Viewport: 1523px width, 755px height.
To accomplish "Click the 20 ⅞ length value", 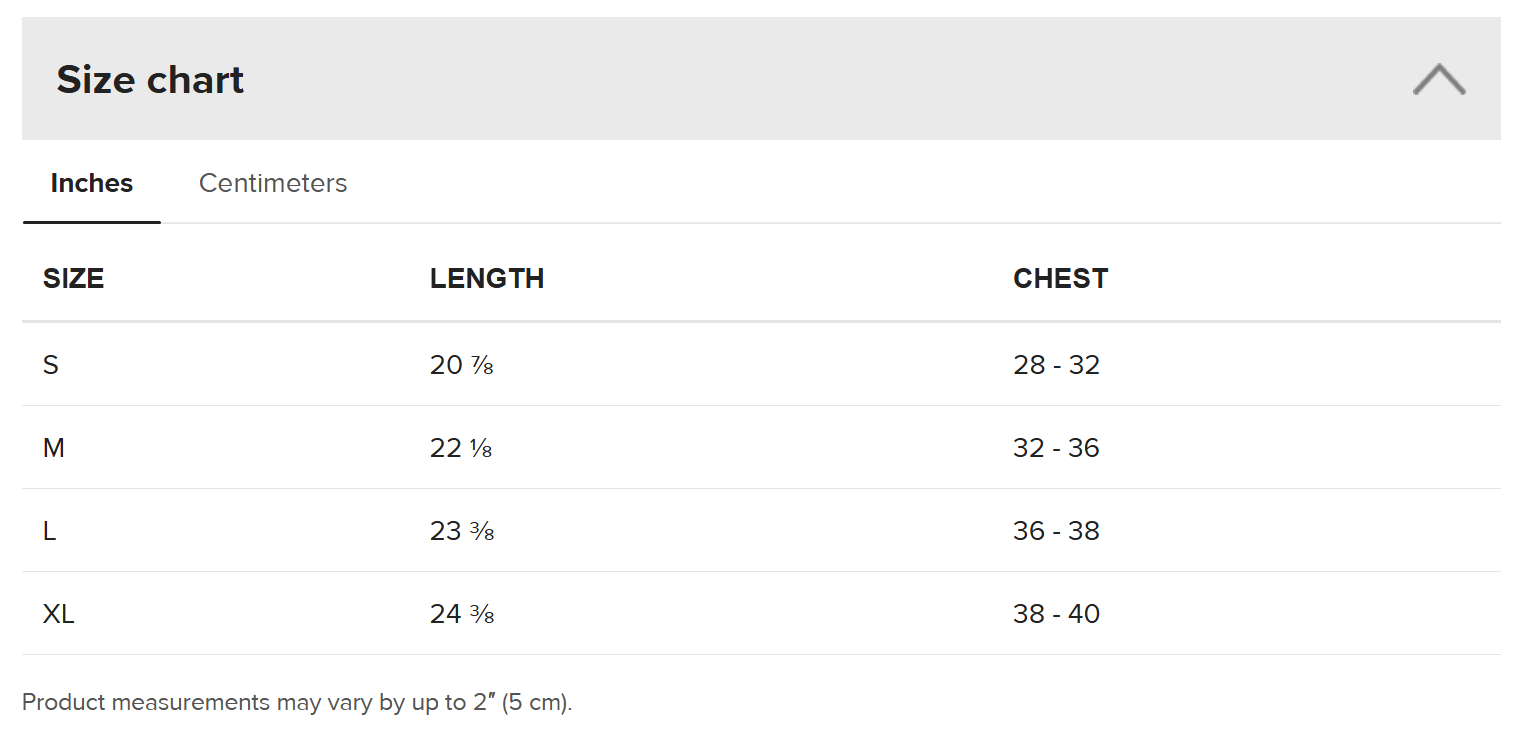I will (462, 365).
